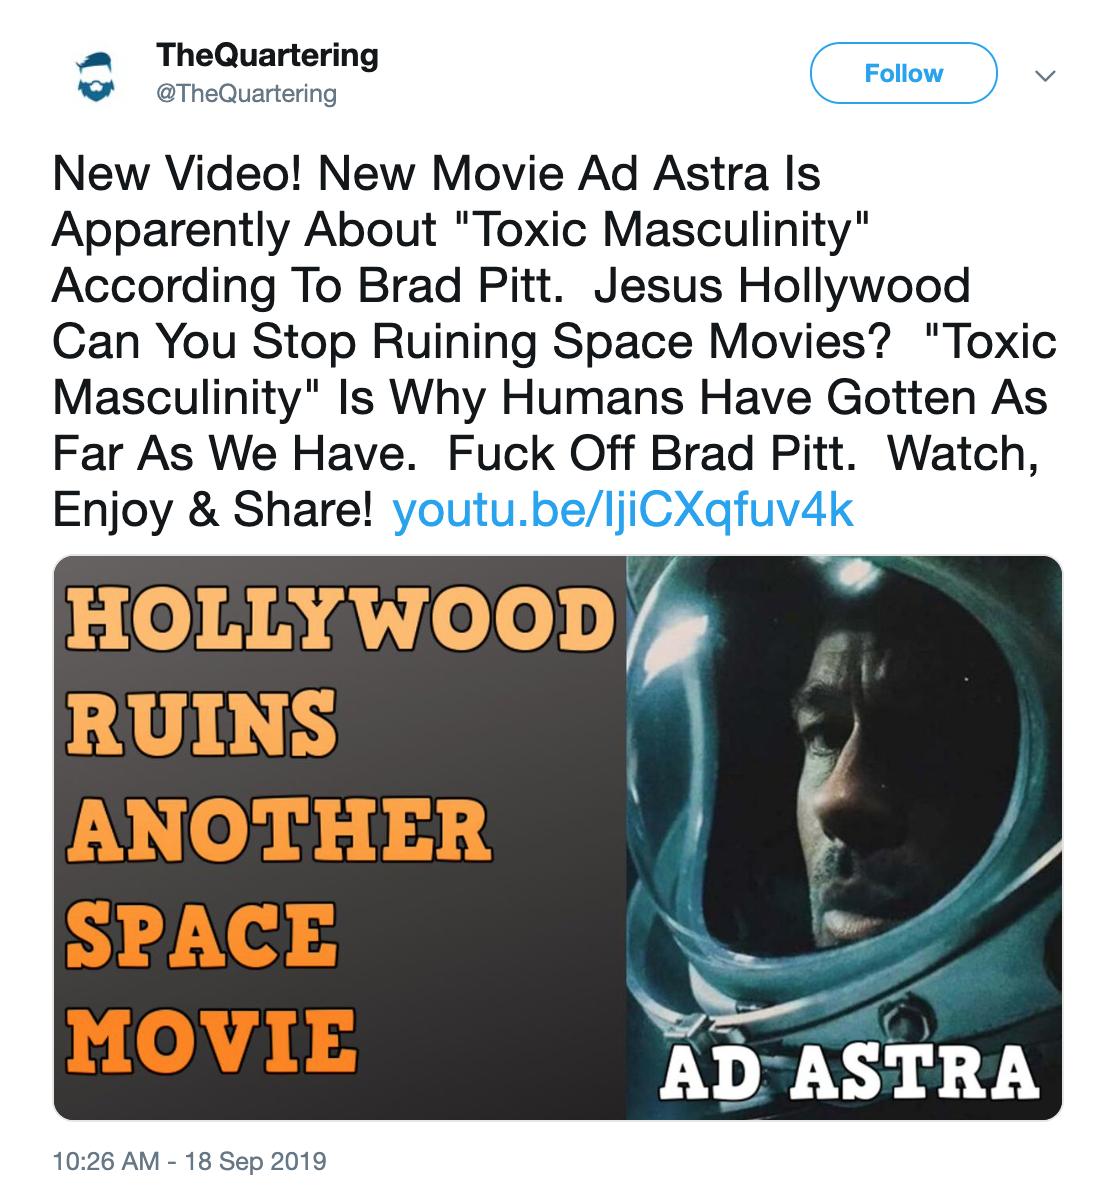Click the "Fuck Off Brad Pitt." sentence
This screenshot has height=1186, width=1108.
pos(652,453)
